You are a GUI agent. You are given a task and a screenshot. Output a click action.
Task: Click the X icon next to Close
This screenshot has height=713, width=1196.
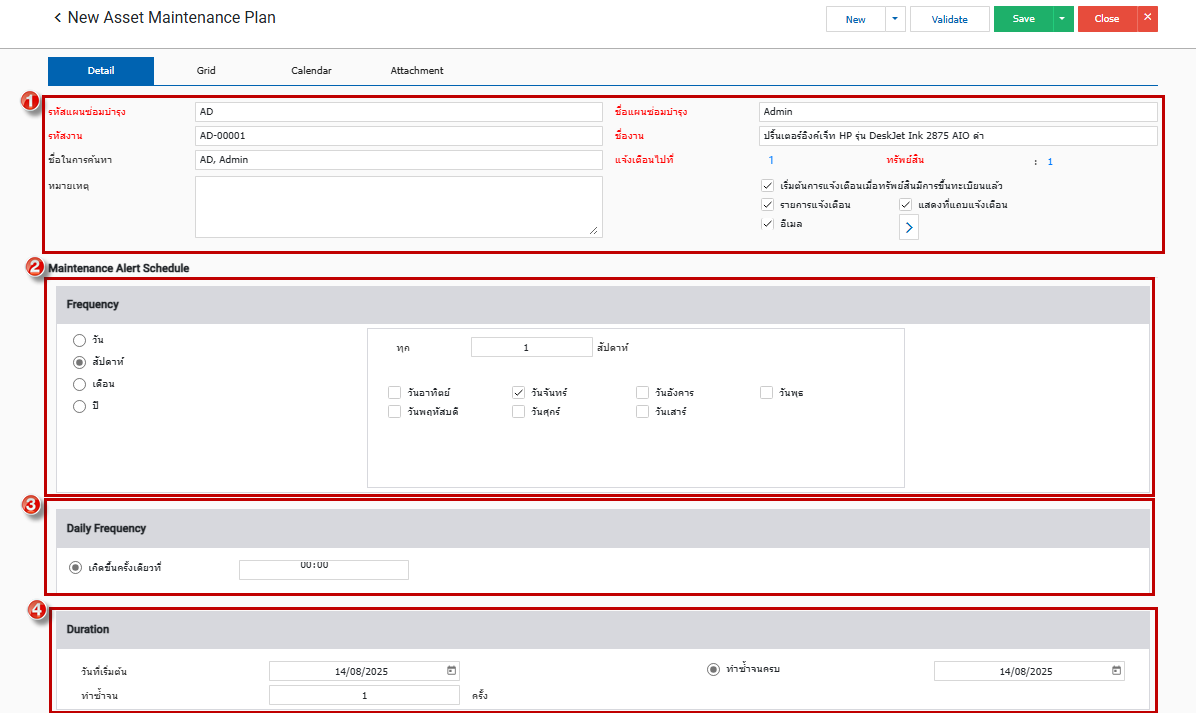coord(1147,18)
